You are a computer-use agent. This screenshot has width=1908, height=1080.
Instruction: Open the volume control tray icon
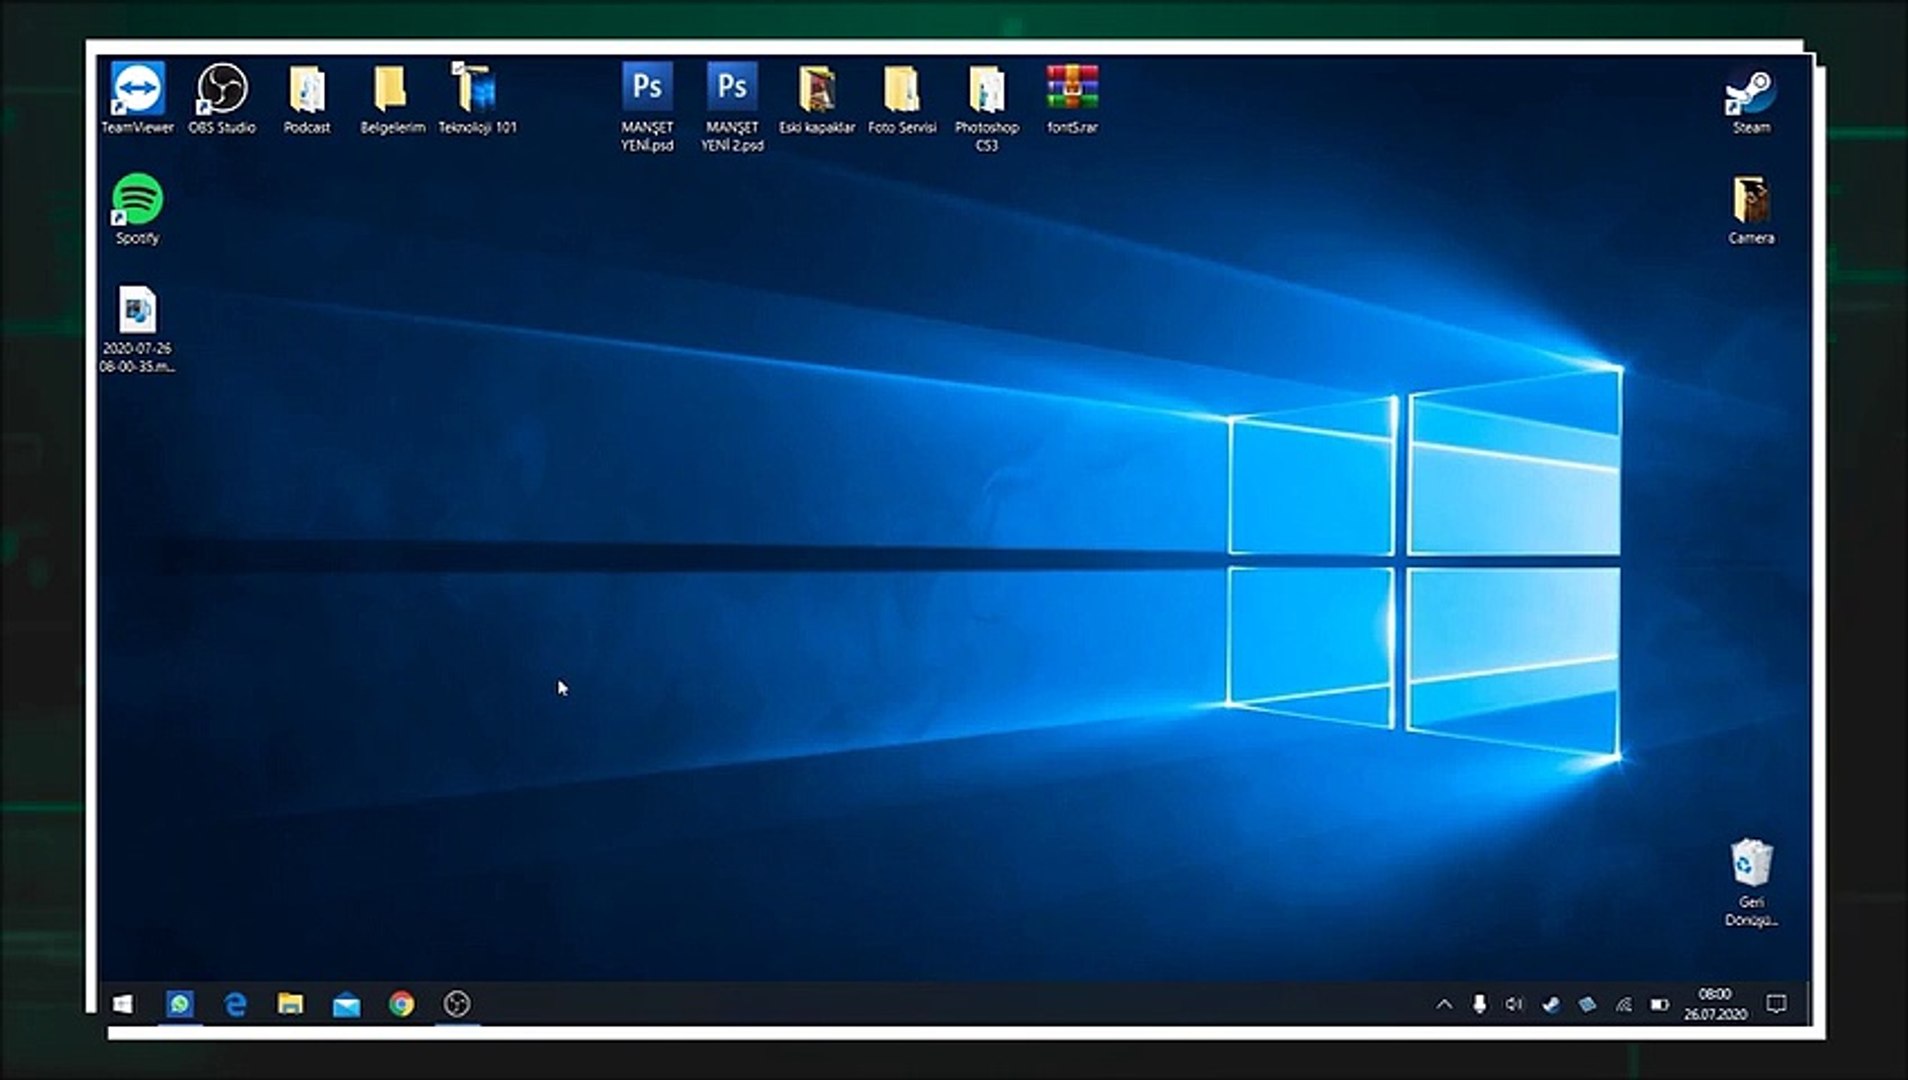pos(1515,1004)
